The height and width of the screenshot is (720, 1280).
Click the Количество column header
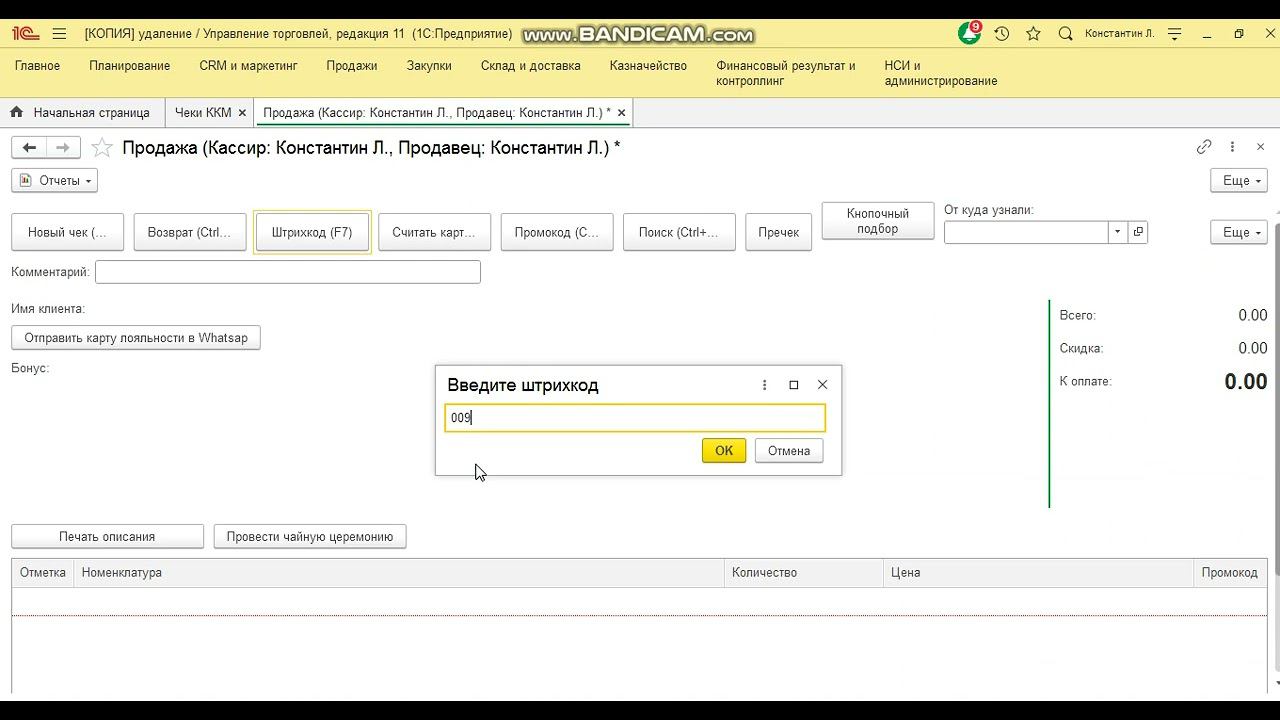pyautogui.click(x=805, y=573)
